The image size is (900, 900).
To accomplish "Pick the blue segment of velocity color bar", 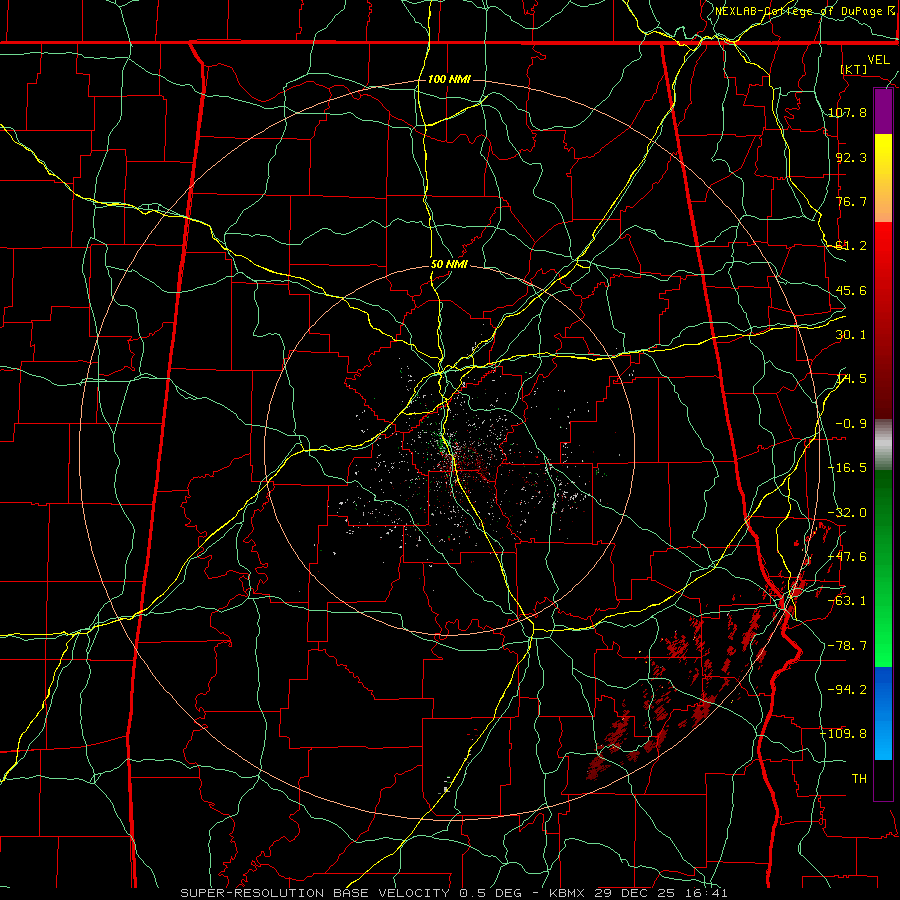I will [883, 713].
